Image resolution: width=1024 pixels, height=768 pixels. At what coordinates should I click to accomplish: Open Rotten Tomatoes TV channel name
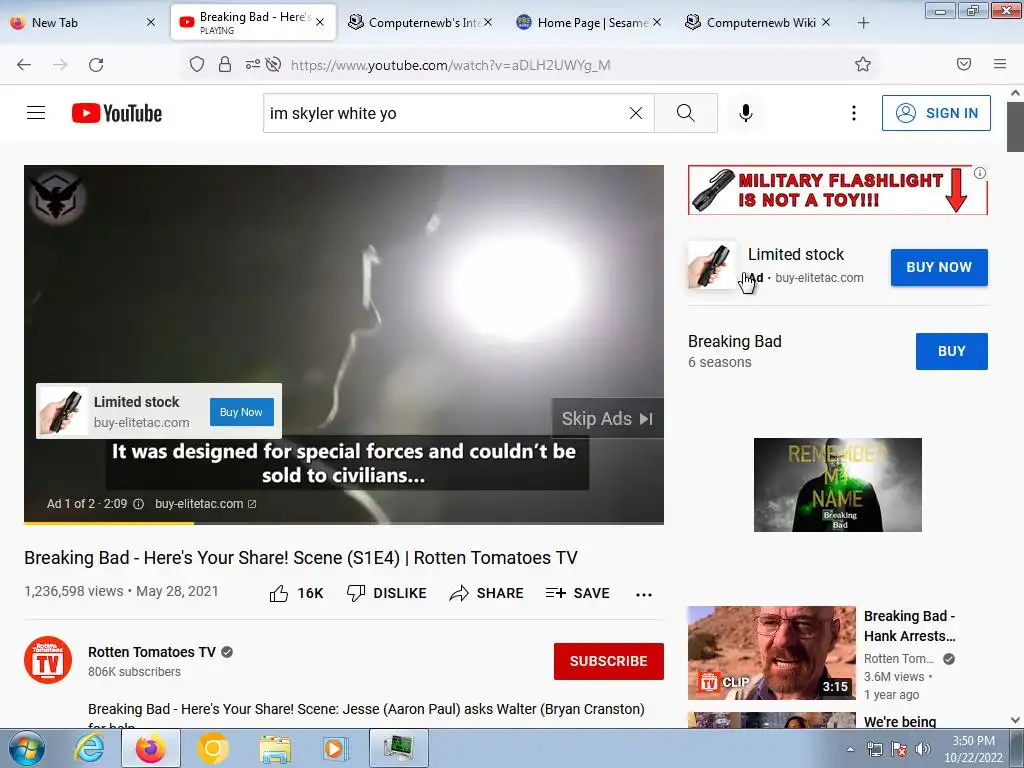click(x=152, y=652)
